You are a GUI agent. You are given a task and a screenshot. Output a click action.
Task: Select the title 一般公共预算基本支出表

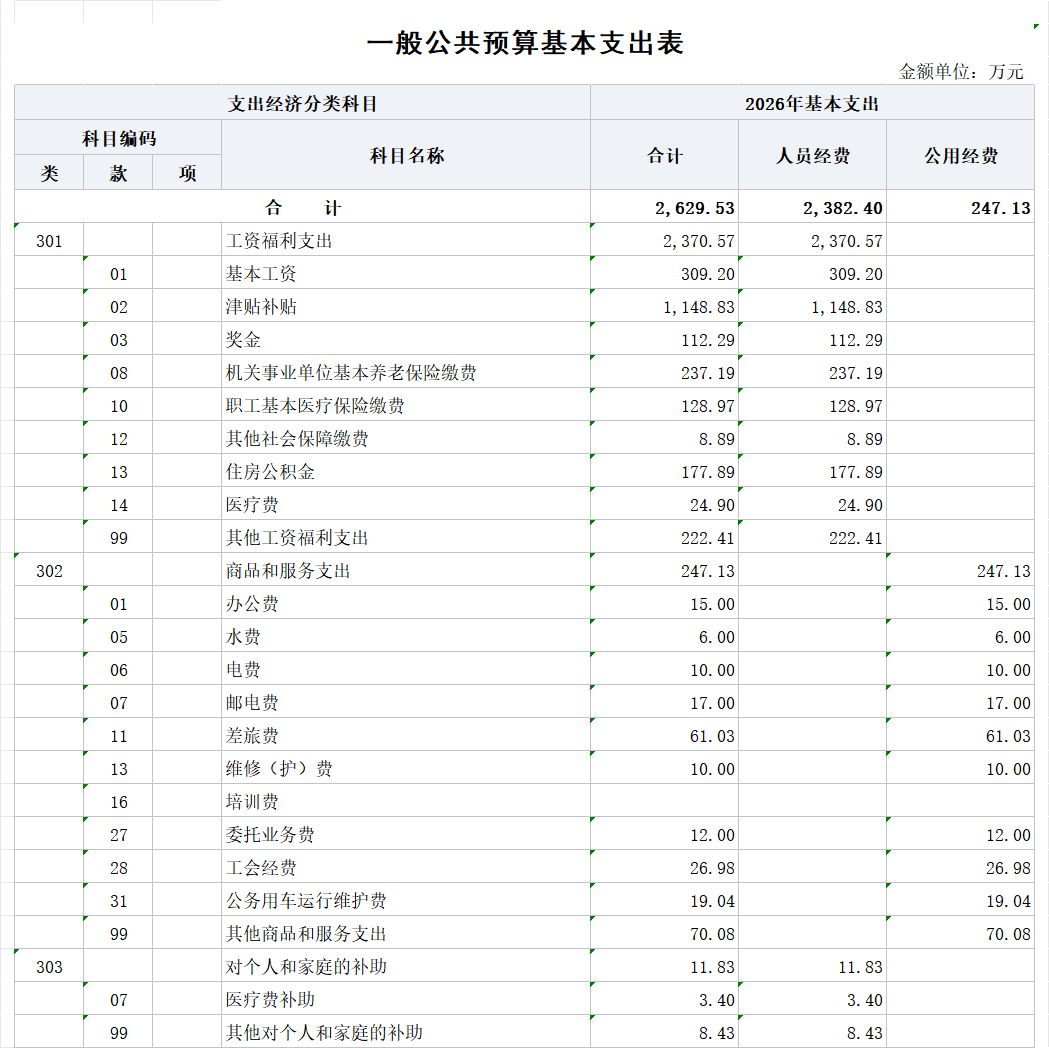coord(525,43)
